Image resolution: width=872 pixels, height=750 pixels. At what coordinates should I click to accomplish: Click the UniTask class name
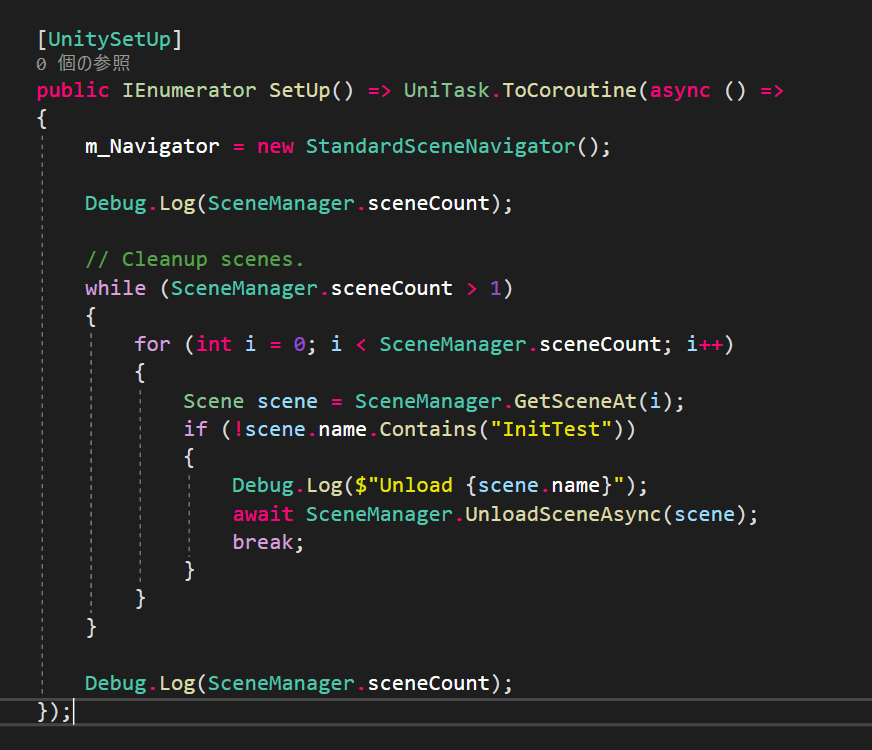click(447, 90)
